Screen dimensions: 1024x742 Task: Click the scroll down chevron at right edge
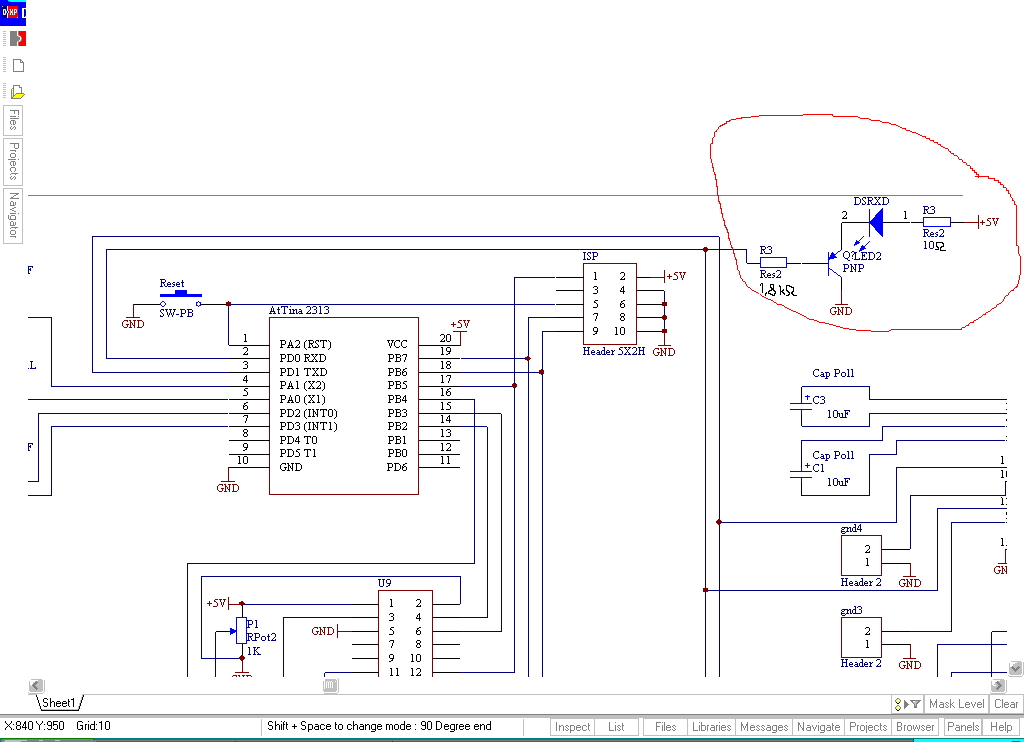click(x=1015, y=668)
